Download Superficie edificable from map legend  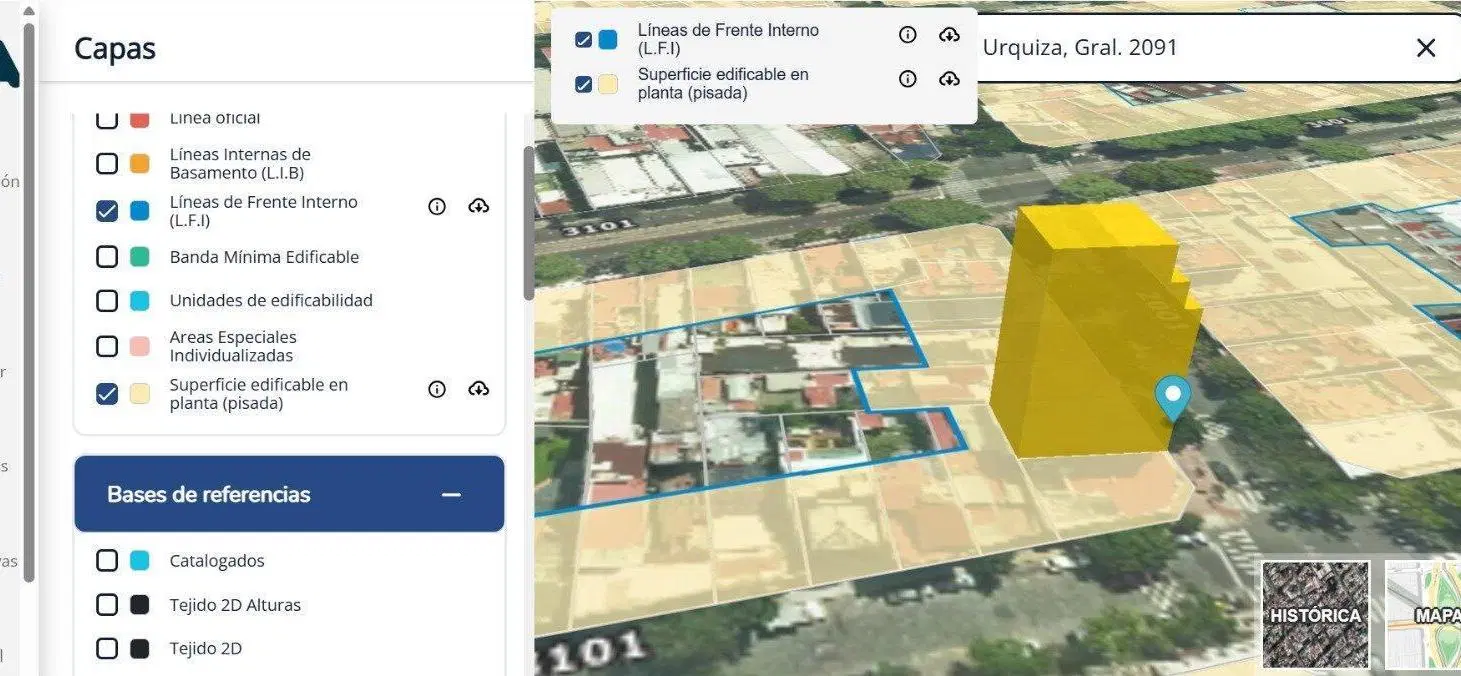(x=949, y=79)
